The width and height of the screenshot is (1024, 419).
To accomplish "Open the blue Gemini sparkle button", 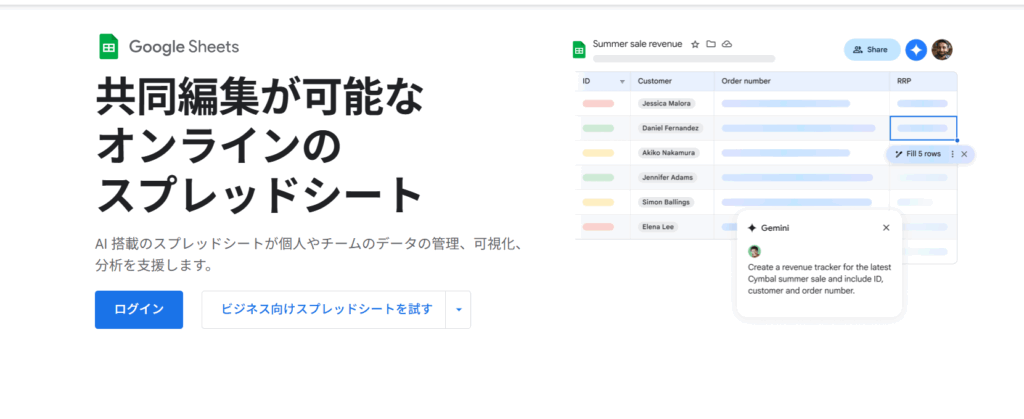I will 916,50.
